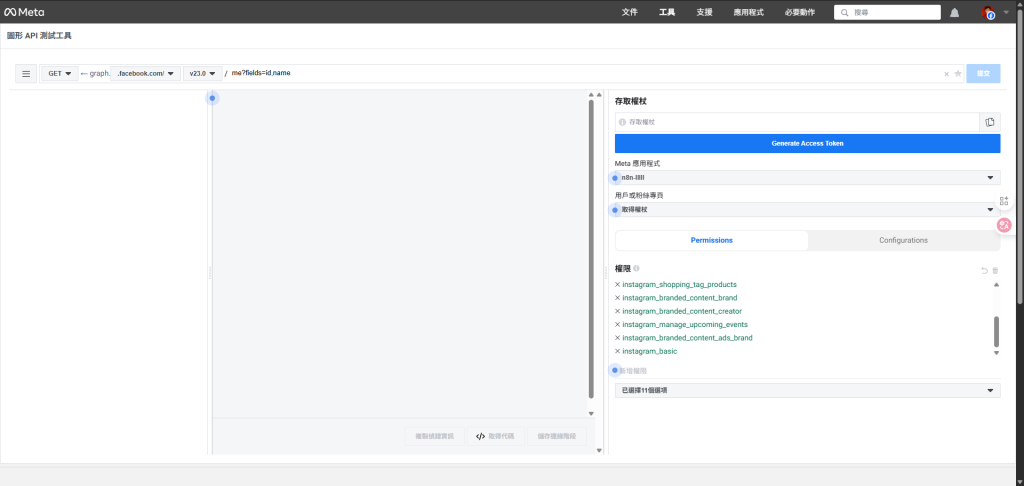Save query with the star icon
The height and width of the screenshot is (486, 1024).
(x=958, y=74)
